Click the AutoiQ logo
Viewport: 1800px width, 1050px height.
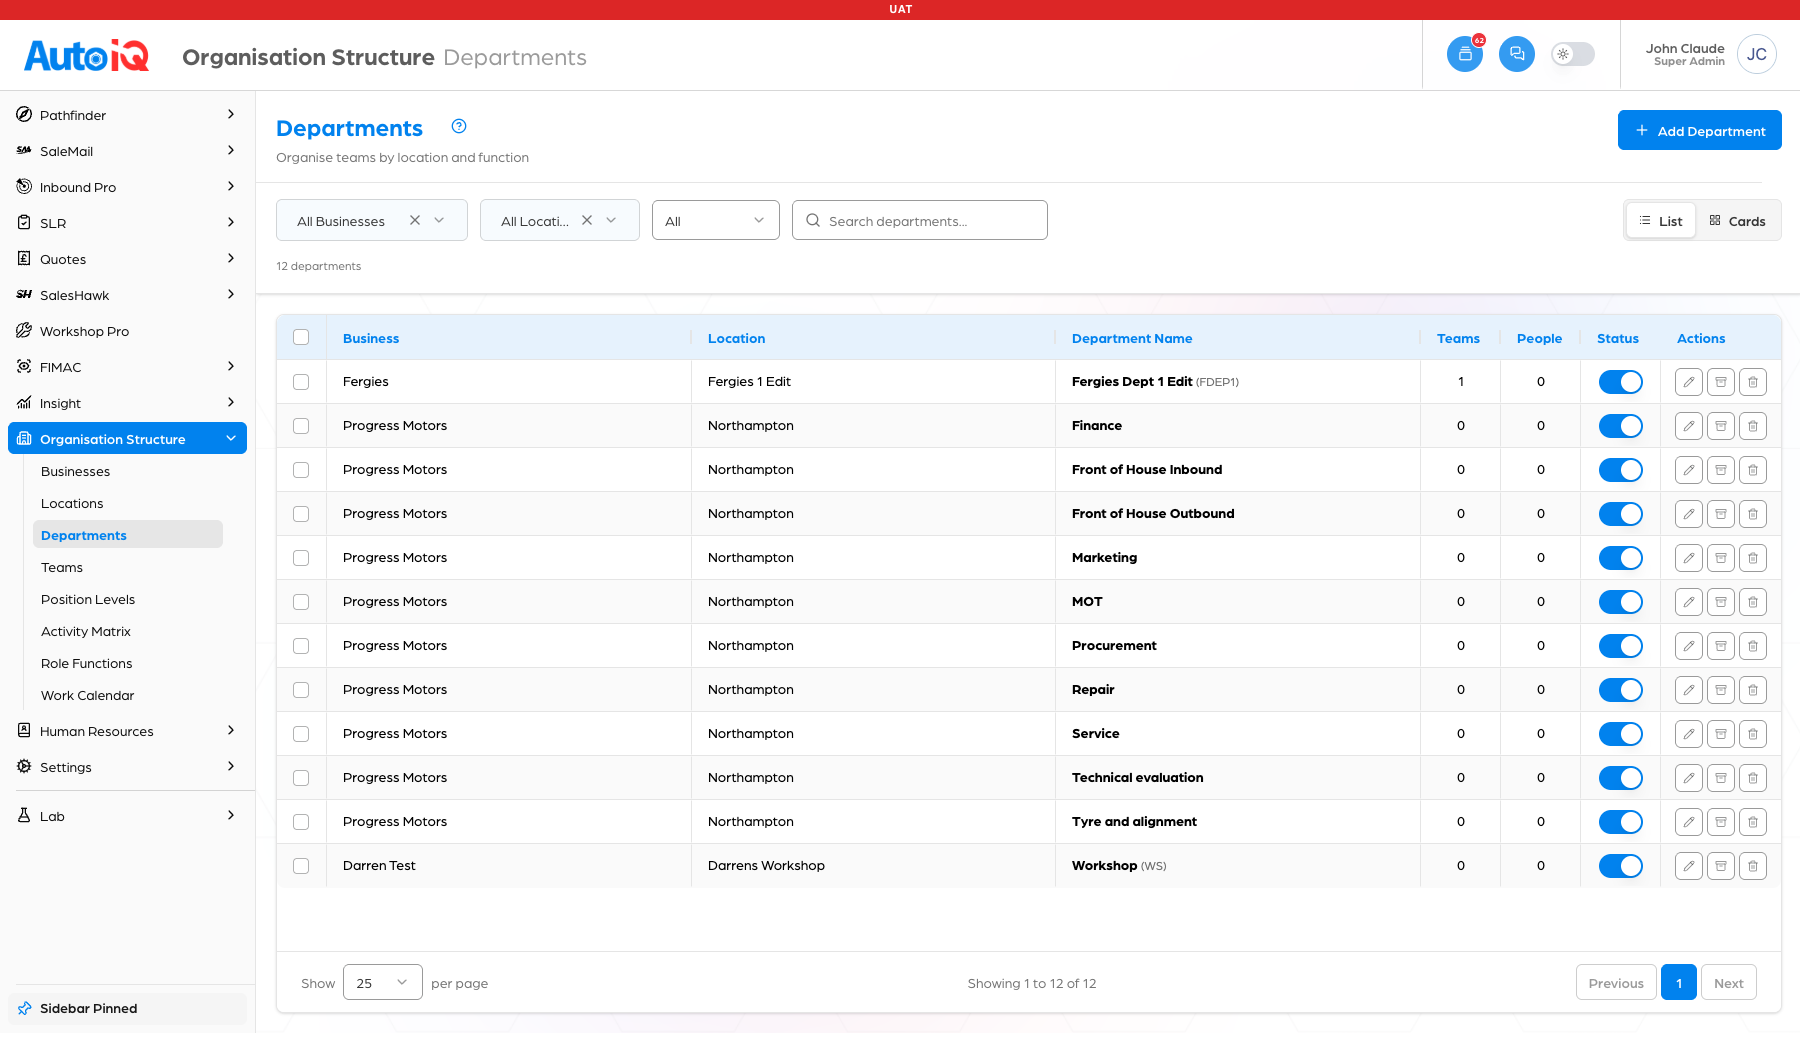(87, 55)
